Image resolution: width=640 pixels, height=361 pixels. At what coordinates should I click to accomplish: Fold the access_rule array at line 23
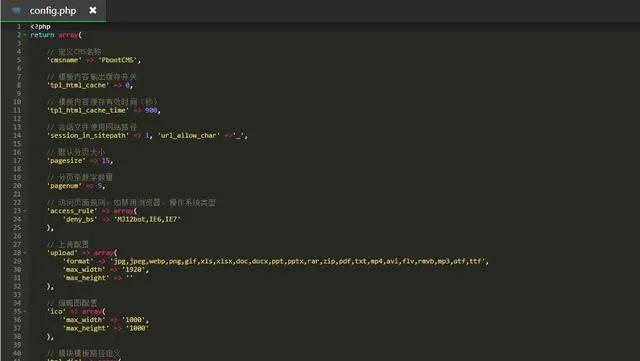[25, 211]
